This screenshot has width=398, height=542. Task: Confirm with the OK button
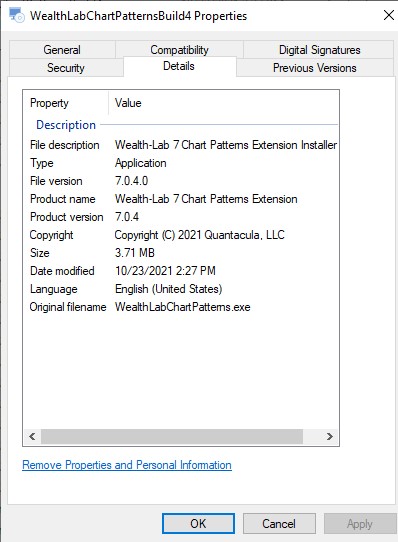[x=198, y=523]
